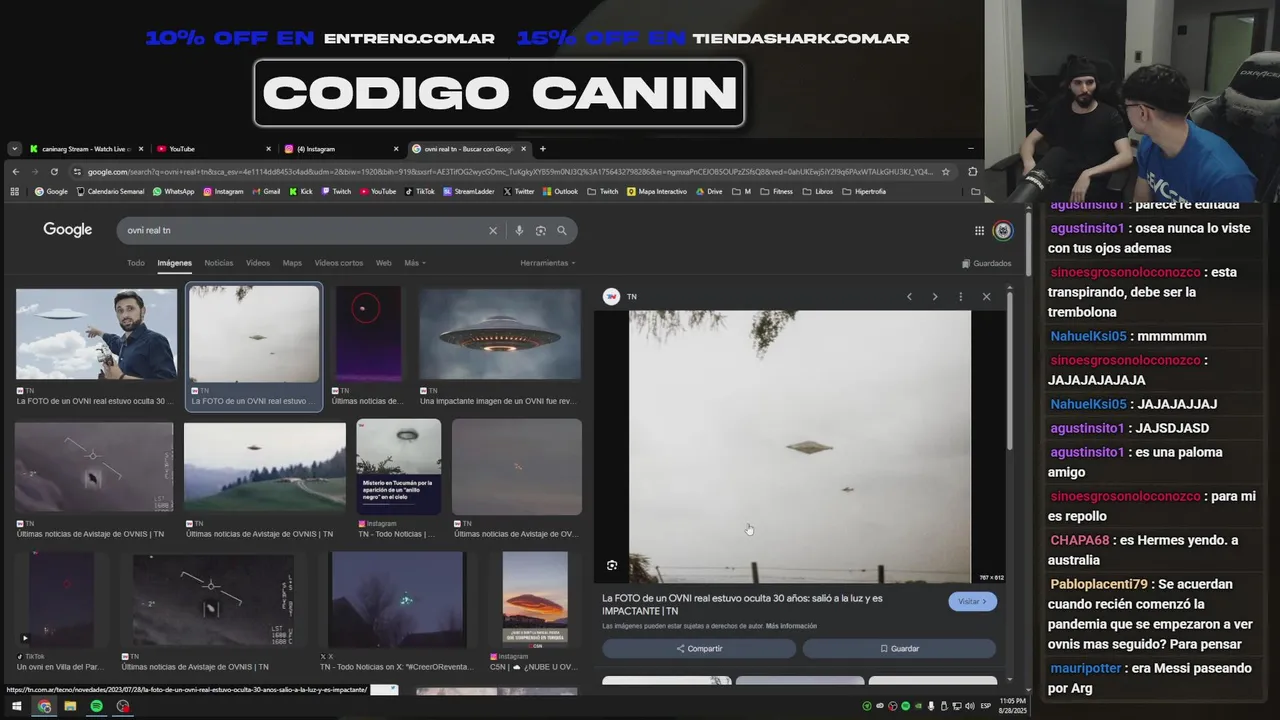Screen dimensions: 1280x720
Task: Open the Fitness bookmarks folder
Action: pos(776,191)
